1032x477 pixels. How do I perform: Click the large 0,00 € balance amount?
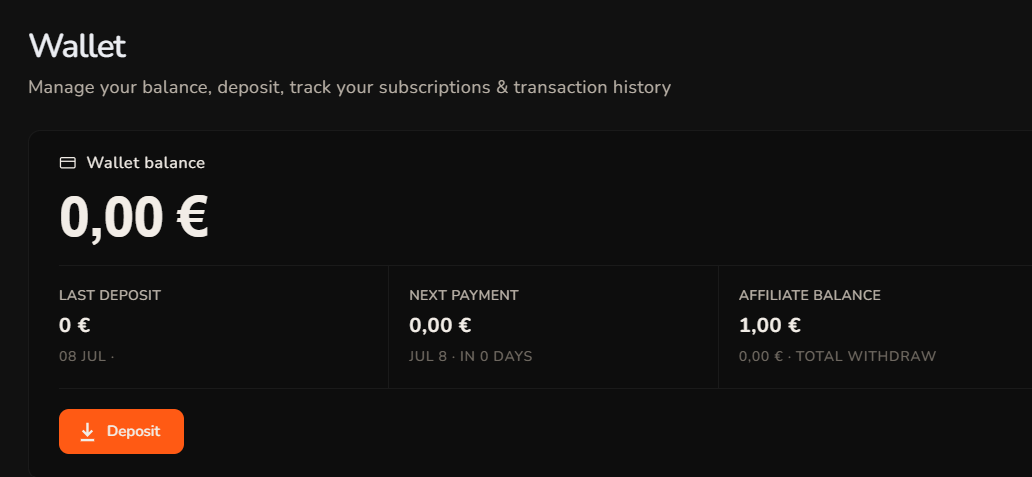coord(134,217)
